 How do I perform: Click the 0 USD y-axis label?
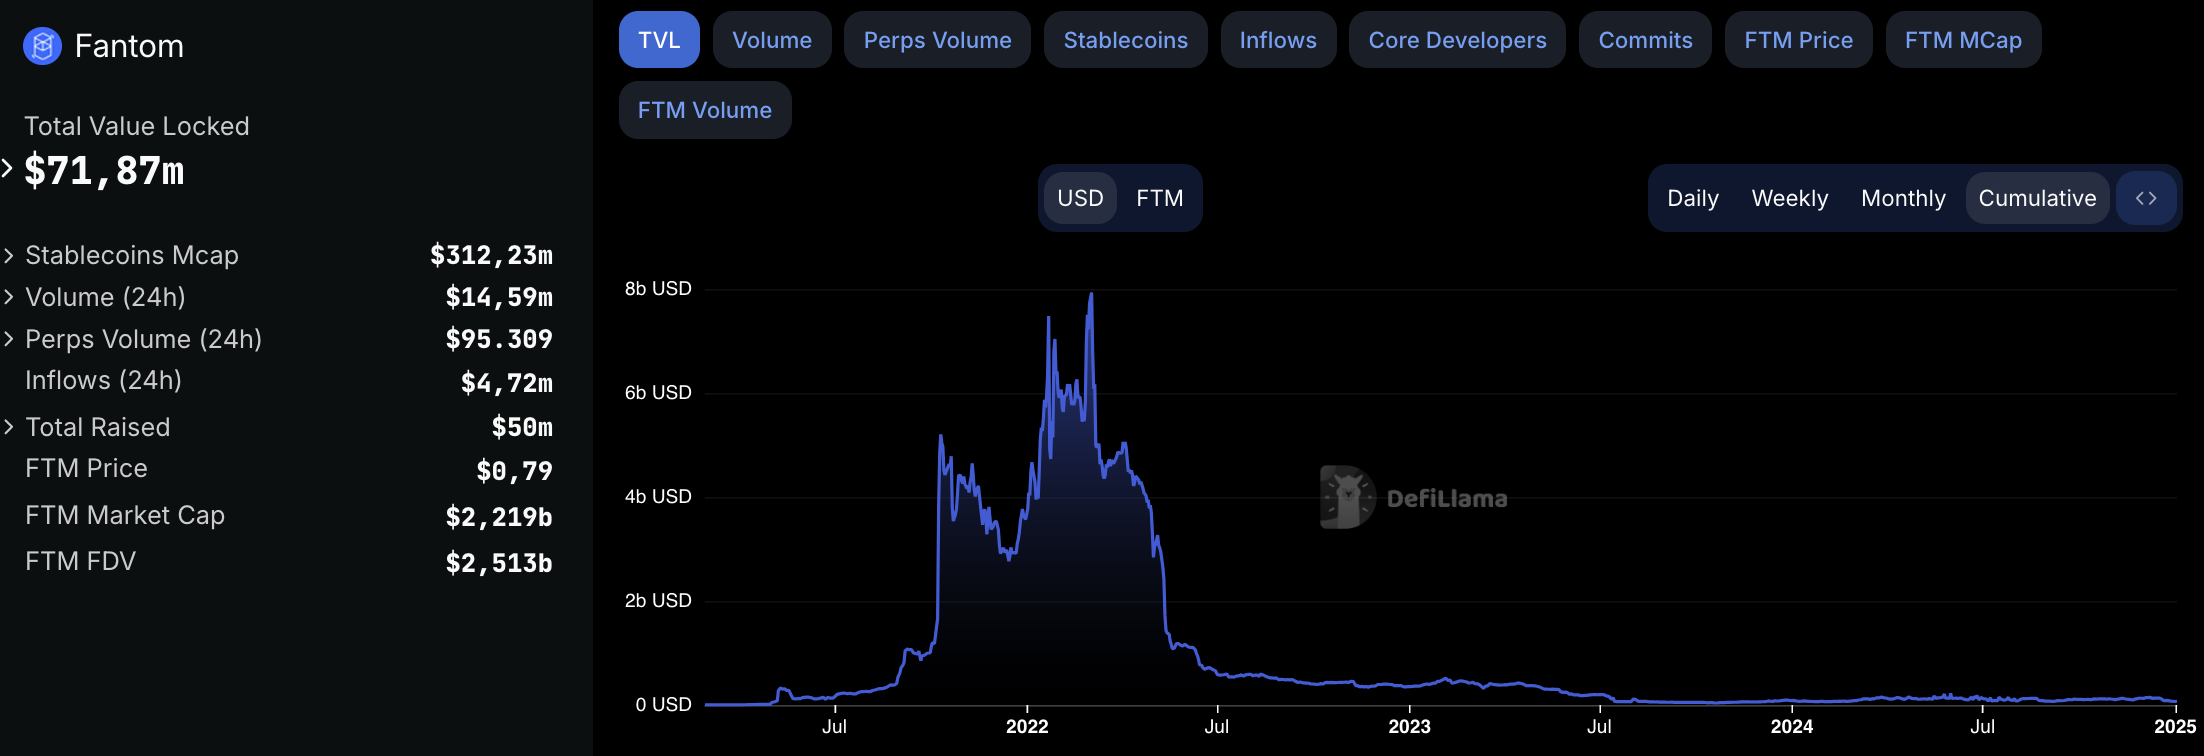point(663,705)
